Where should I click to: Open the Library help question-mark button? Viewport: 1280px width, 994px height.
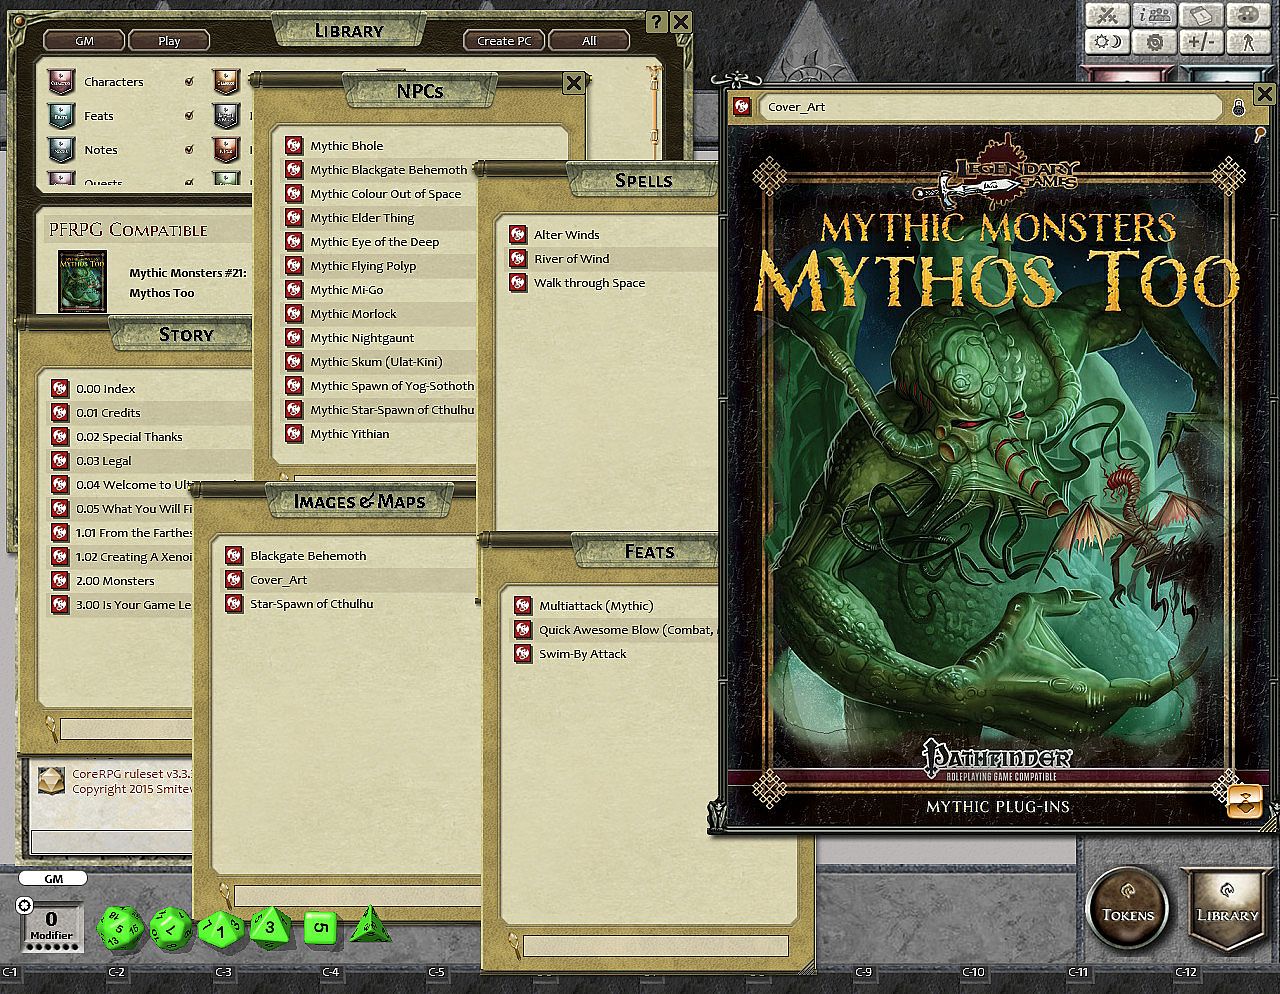[656, 22]
